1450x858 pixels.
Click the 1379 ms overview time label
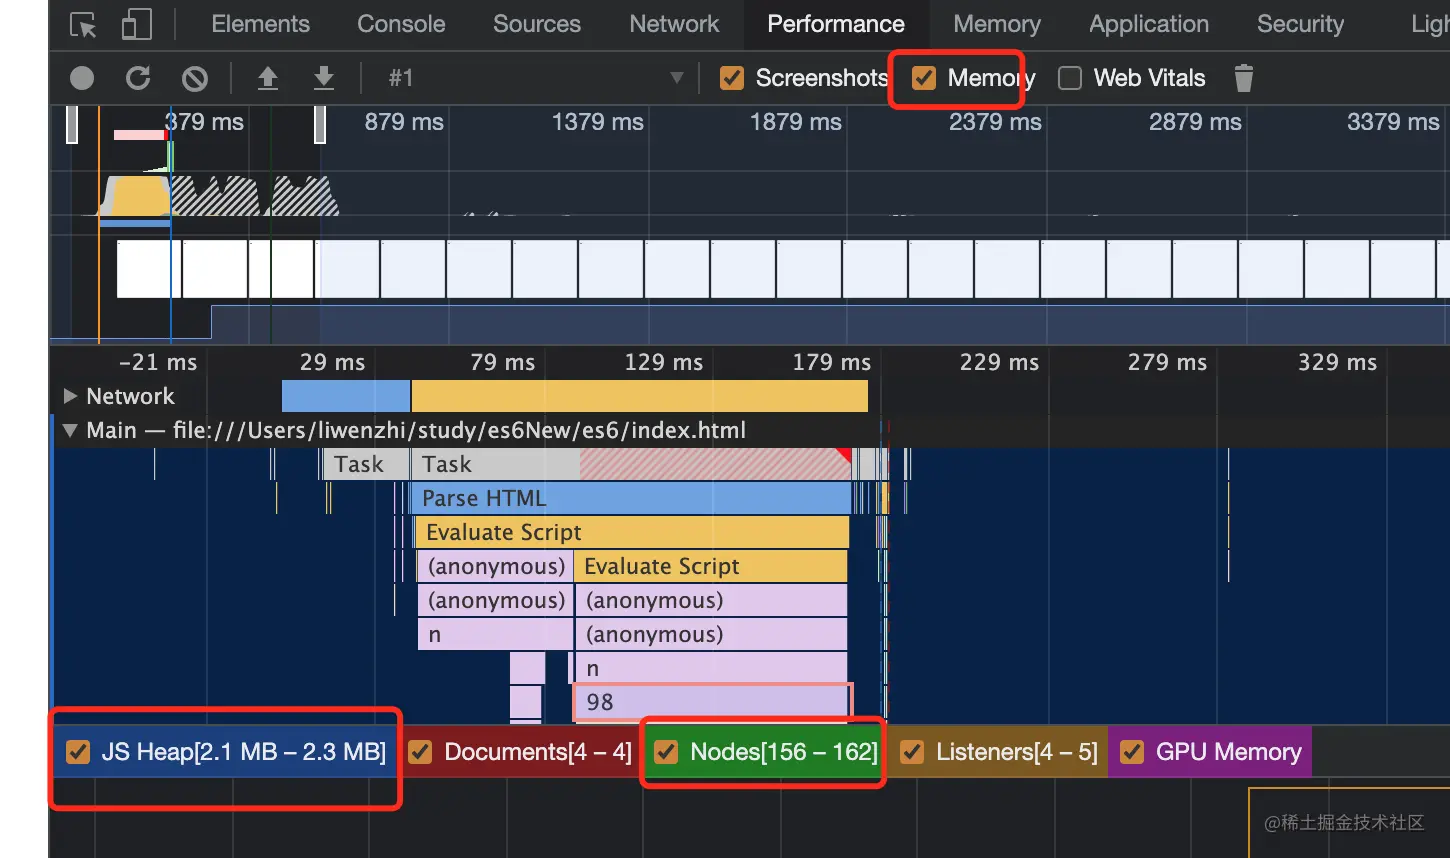coord(598,122)
